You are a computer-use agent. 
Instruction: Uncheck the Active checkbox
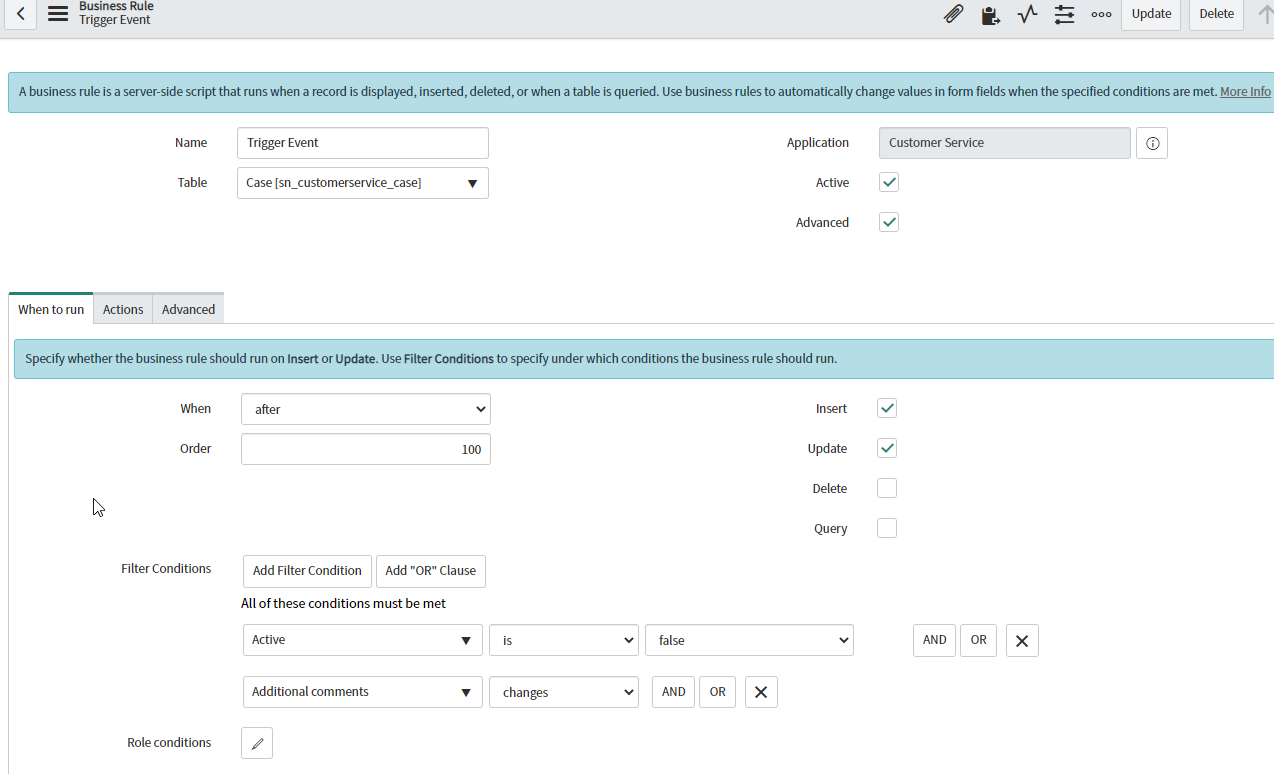point(888,182)
